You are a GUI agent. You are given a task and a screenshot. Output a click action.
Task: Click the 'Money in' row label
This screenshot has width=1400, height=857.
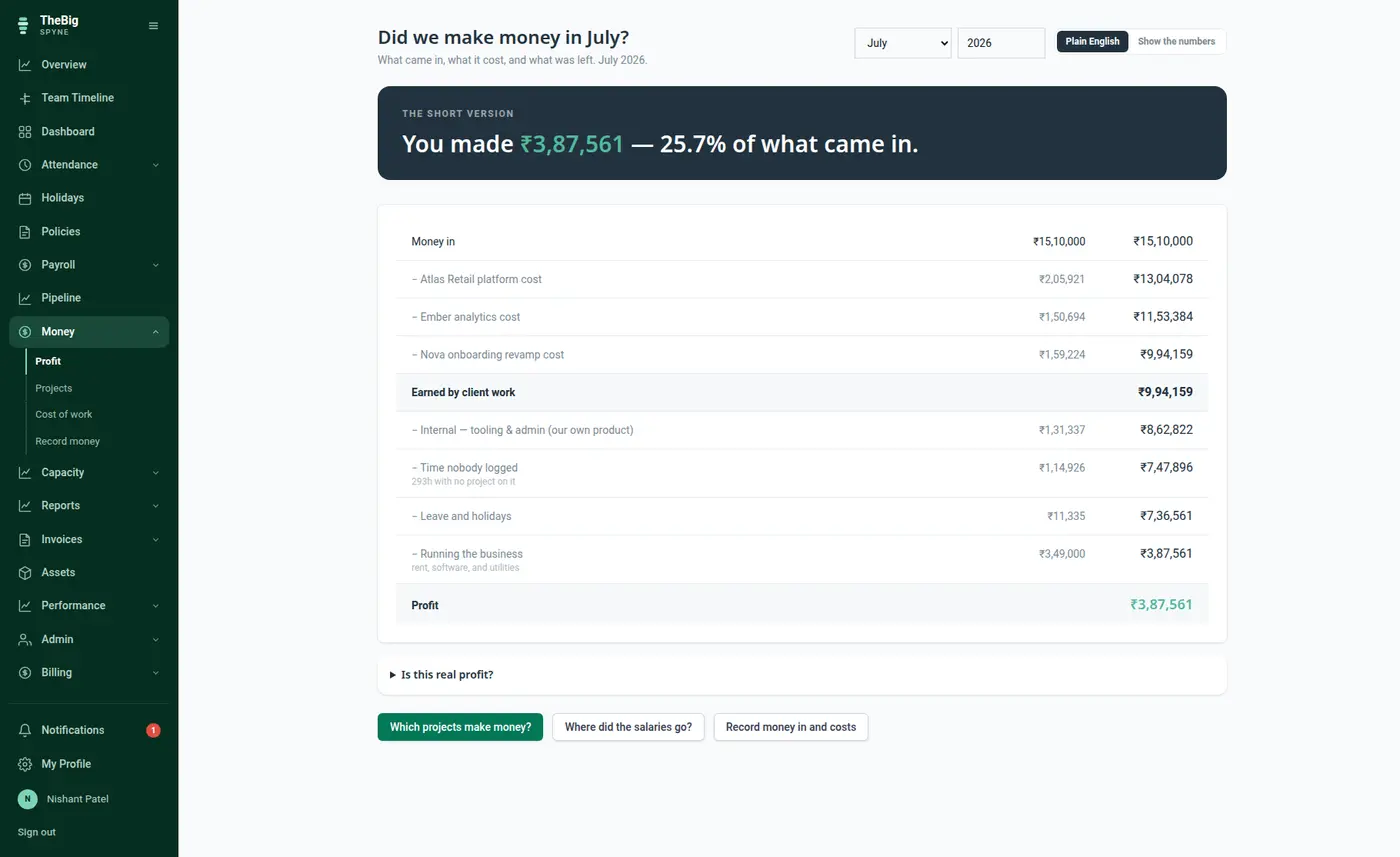(433, 242)
